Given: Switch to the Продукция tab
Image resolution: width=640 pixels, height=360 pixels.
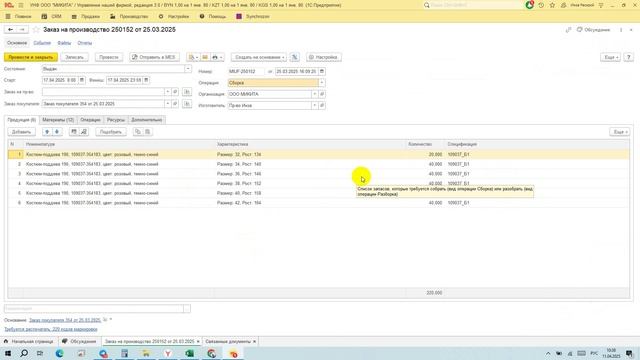Looking at the screenshot, I should click(x=22, y=120).
